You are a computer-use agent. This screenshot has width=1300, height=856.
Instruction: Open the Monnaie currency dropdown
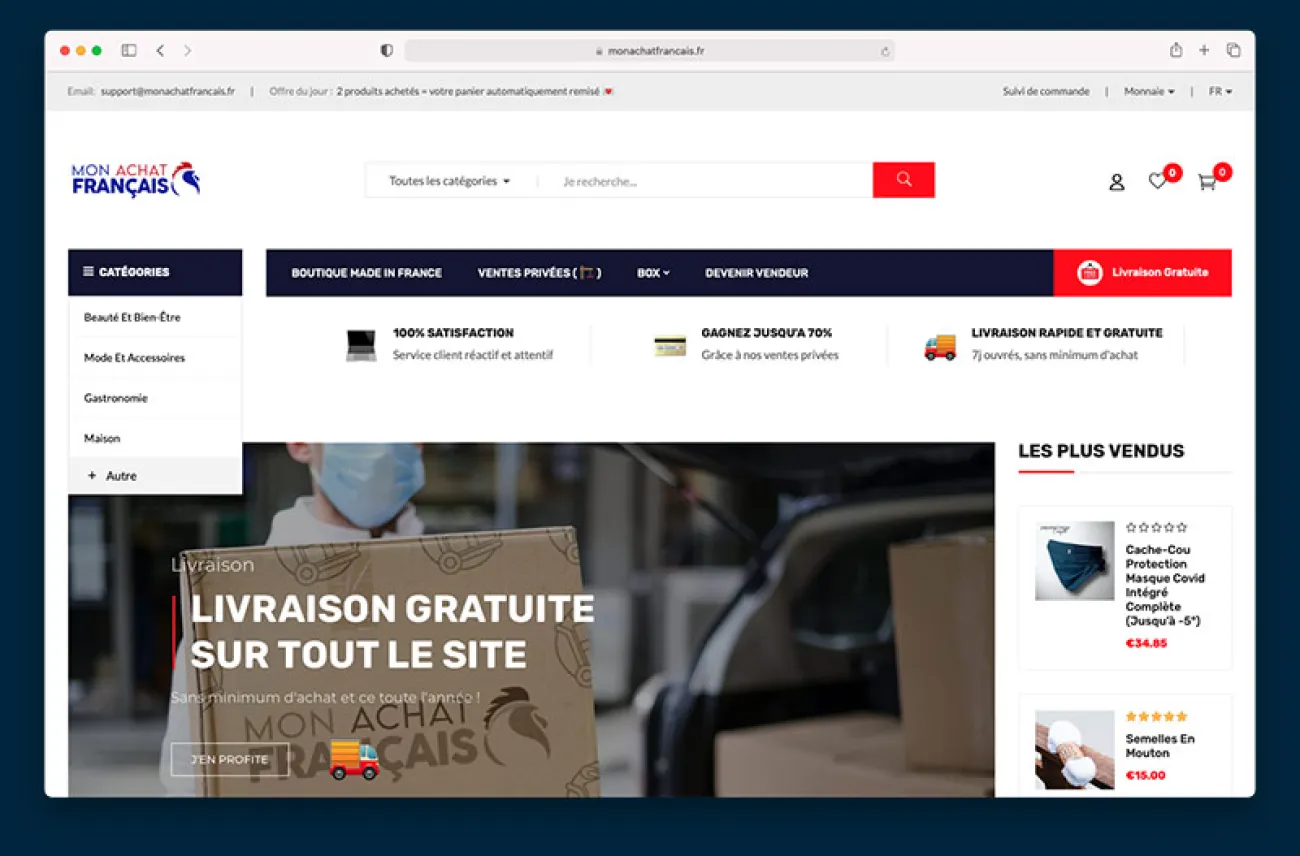tap(1149, 91)
